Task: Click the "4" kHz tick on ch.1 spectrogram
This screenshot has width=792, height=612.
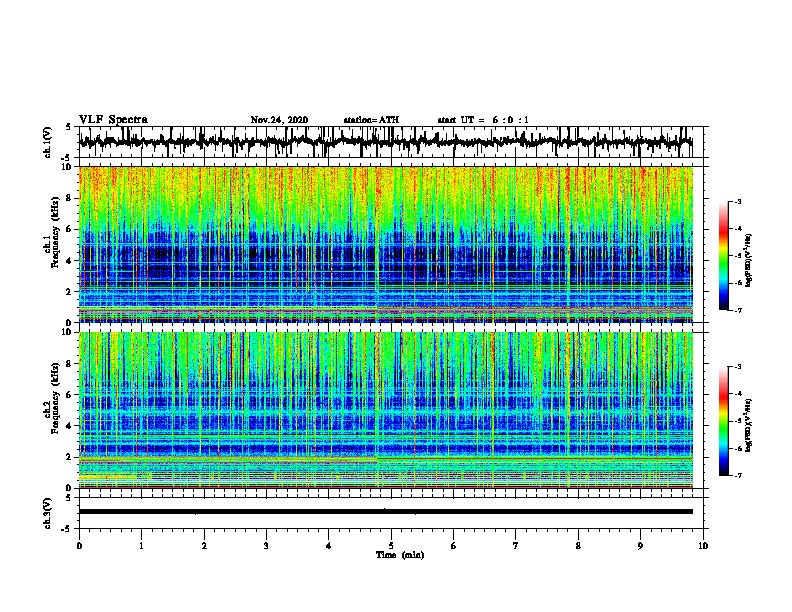Action: (x=70, y=261)
